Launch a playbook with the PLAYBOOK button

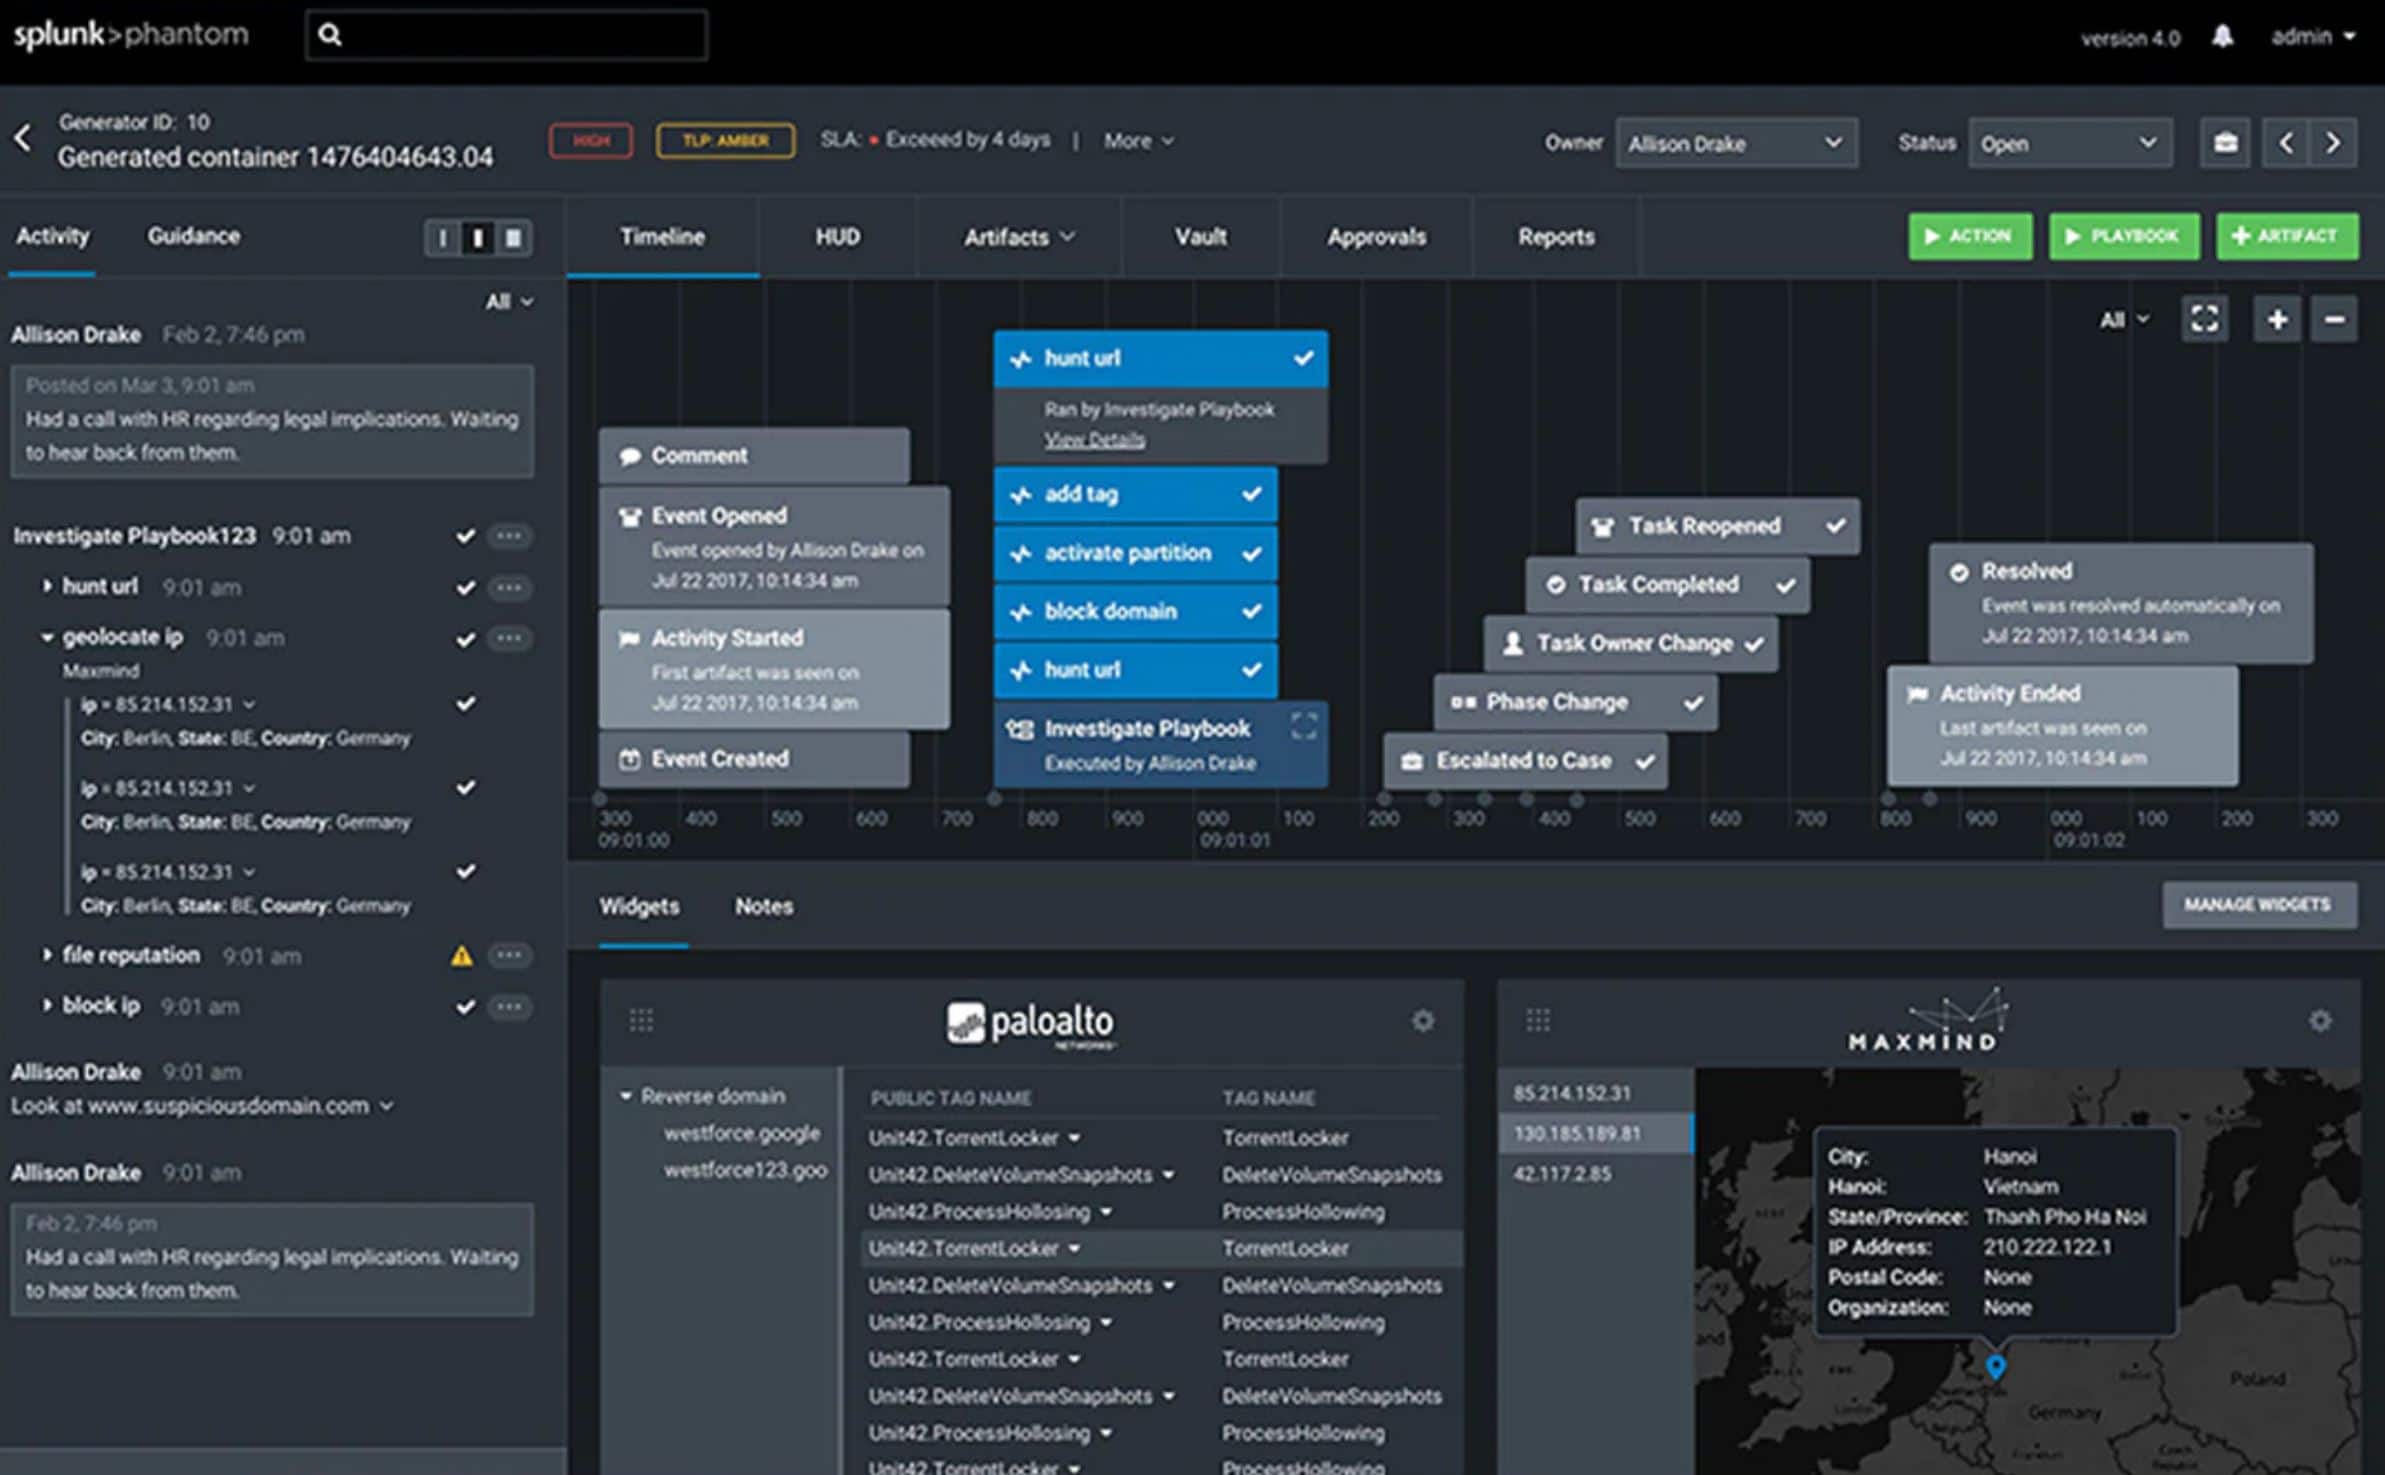[x=2123, y=237]
